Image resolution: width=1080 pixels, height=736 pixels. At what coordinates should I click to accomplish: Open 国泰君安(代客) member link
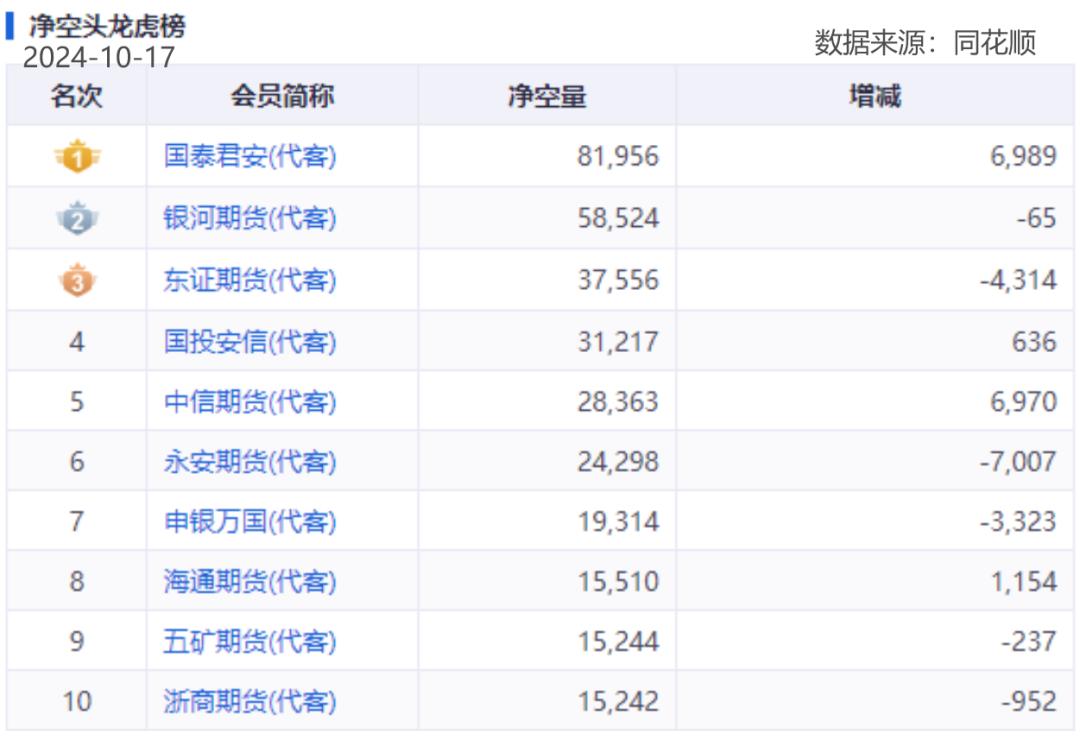click(250, 157)
